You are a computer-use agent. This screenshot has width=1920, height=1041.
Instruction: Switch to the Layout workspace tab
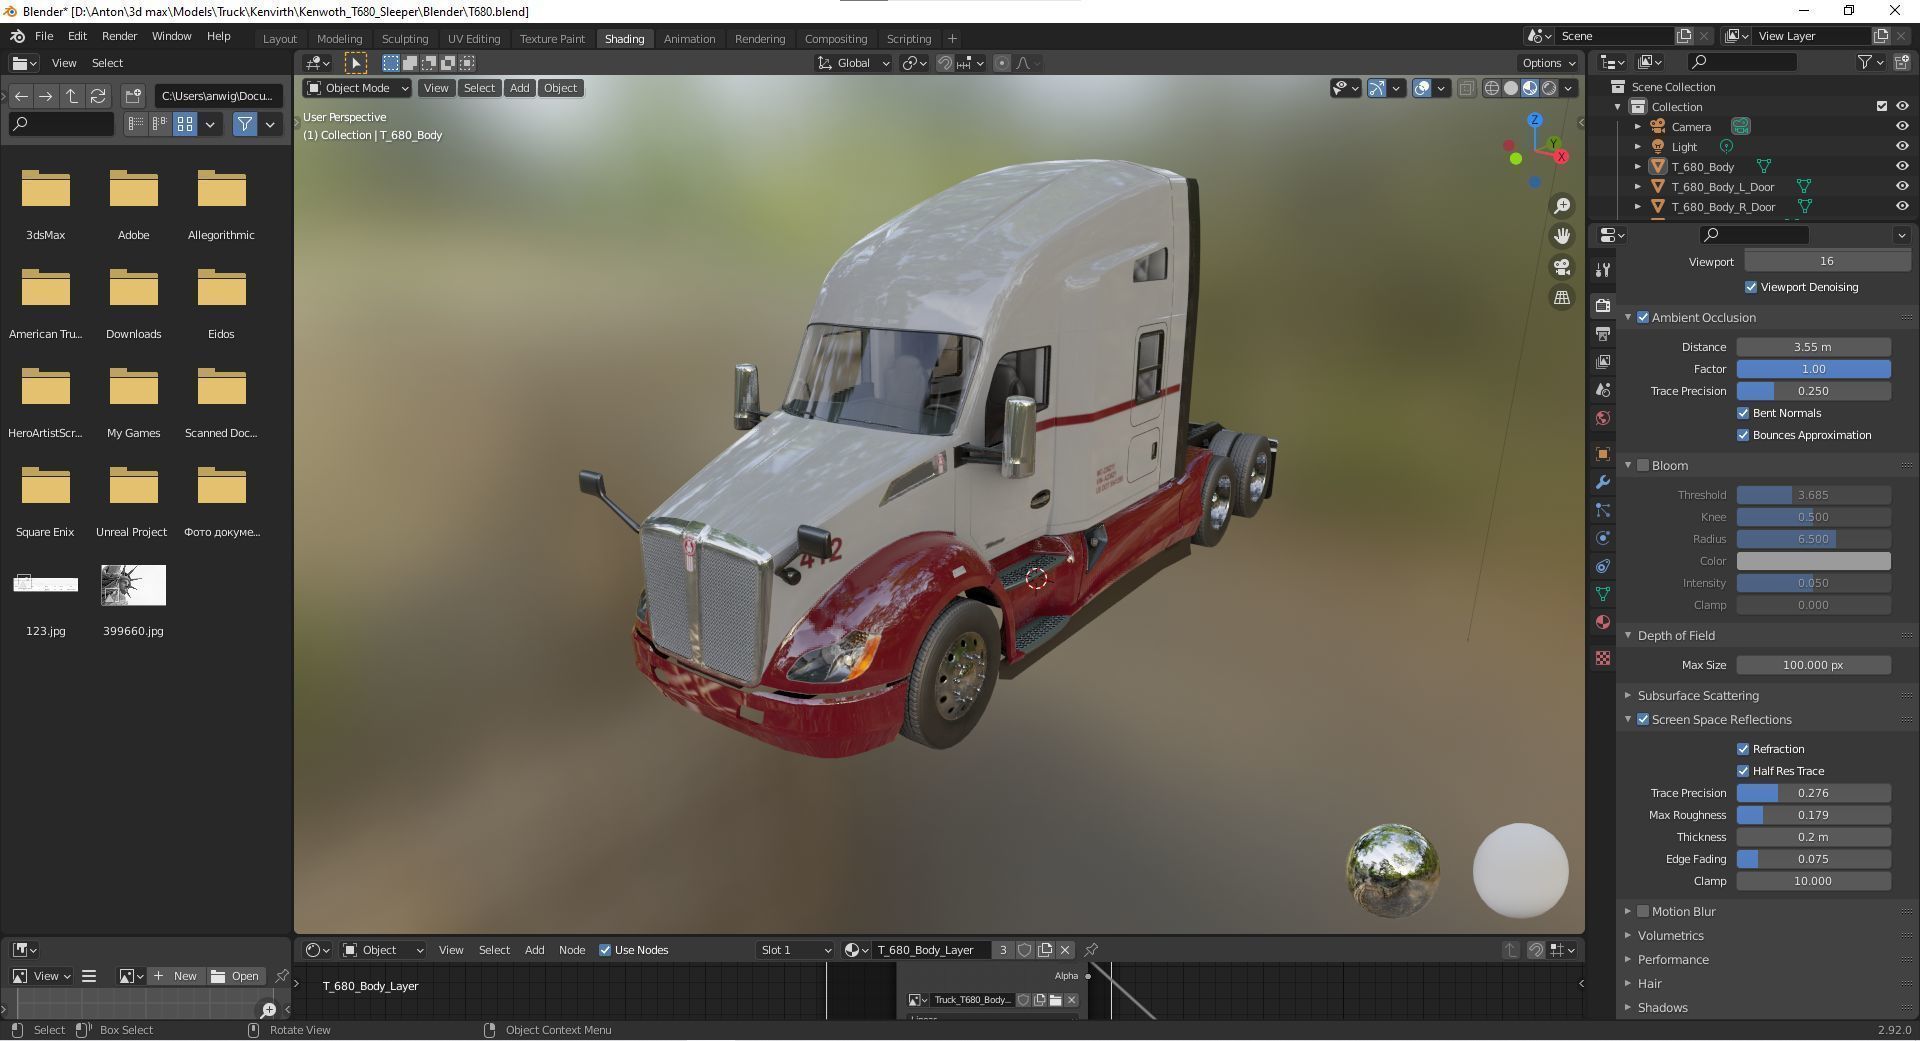(280, 39)
